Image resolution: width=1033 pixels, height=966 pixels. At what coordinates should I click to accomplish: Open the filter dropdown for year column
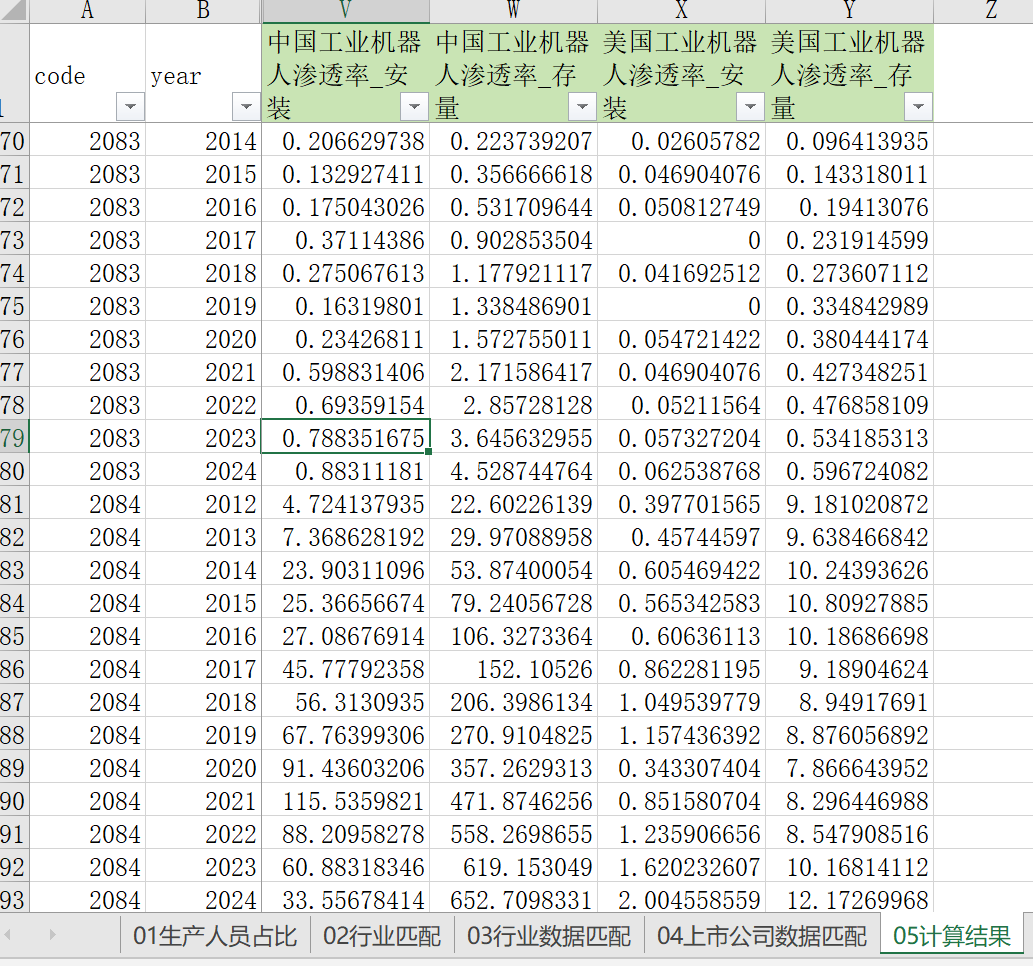246,106
